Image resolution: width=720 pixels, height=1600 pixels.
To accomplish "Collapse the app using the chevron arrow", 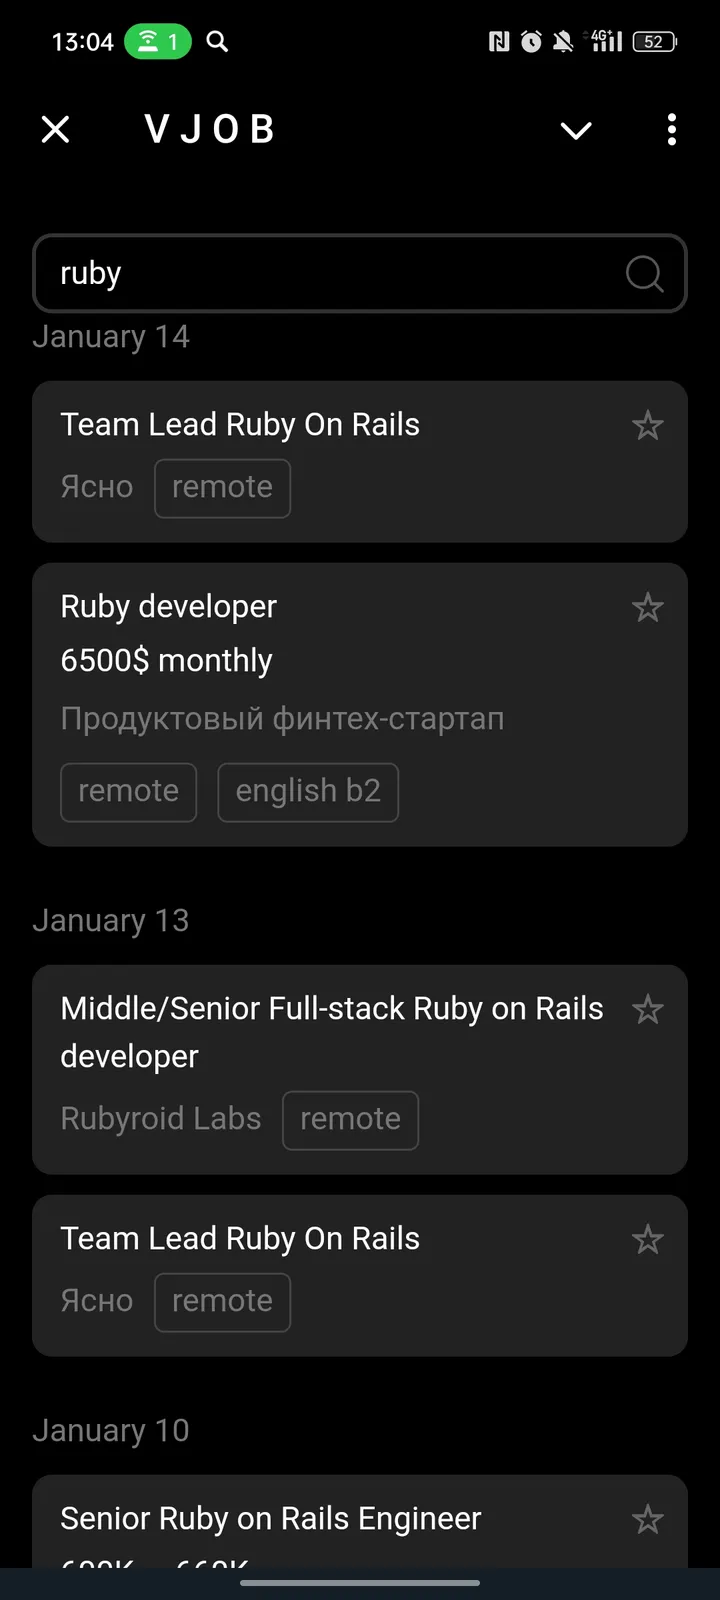I will coord(576,130).
